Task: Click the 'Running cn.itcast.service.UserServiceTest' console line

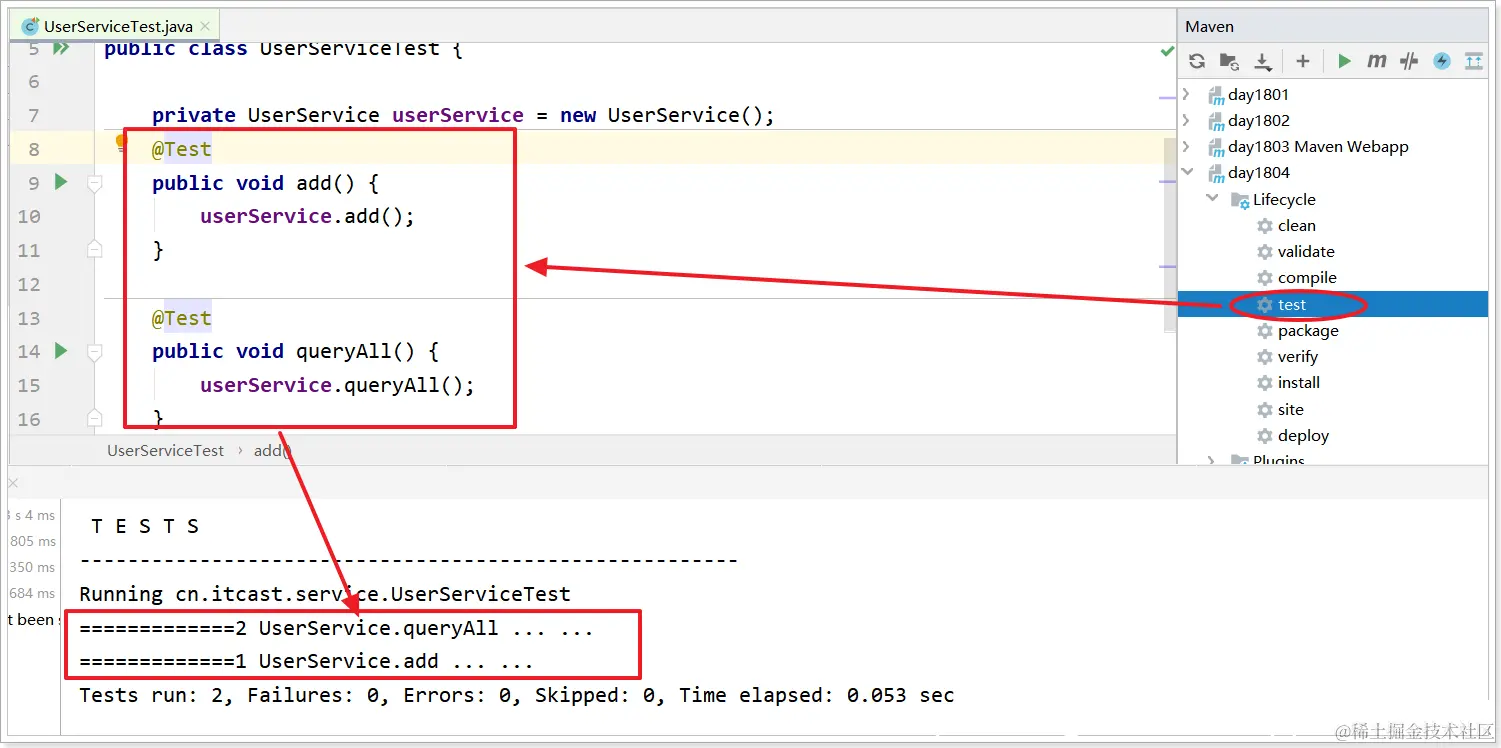Action: (x=325, y=594)
